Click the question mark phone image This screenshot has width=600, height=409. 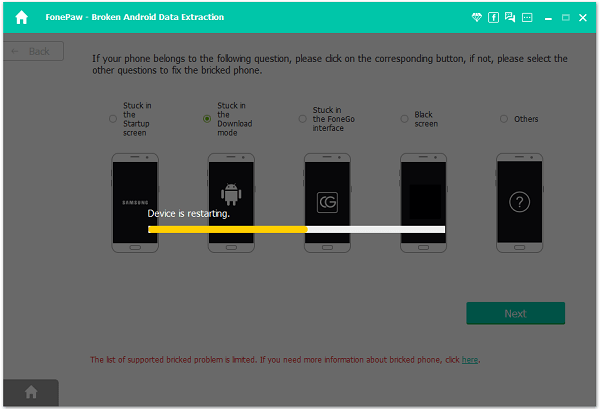click(x=519, y=203)
